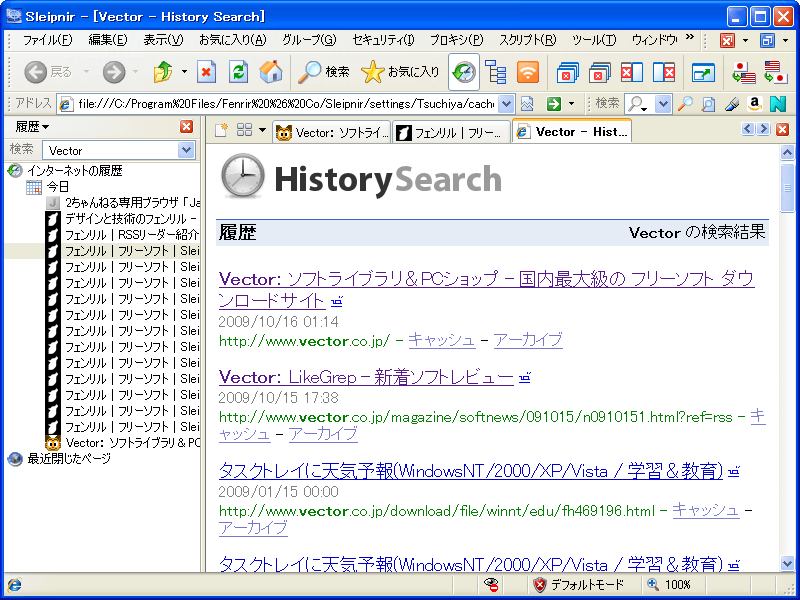Close tabs to the left icon

[x=632, y=72]
